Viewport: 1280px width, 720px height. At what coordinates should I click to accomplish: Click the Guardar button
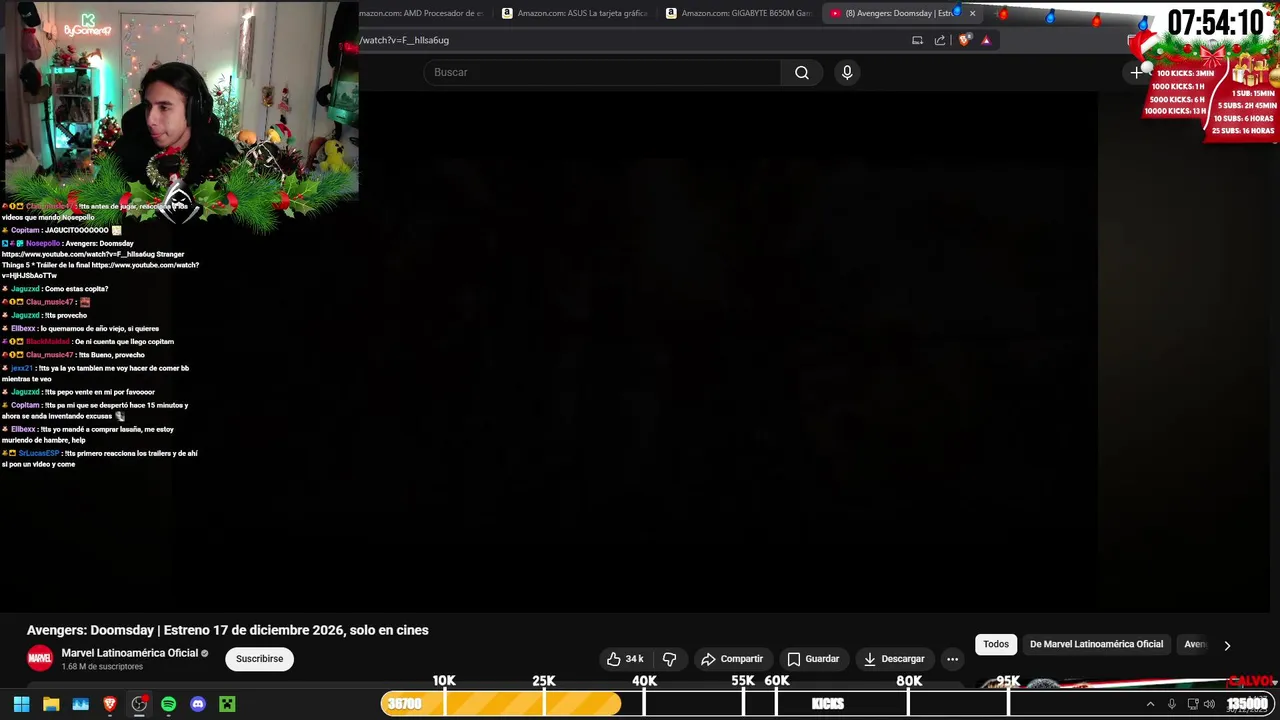coord(813,659)
